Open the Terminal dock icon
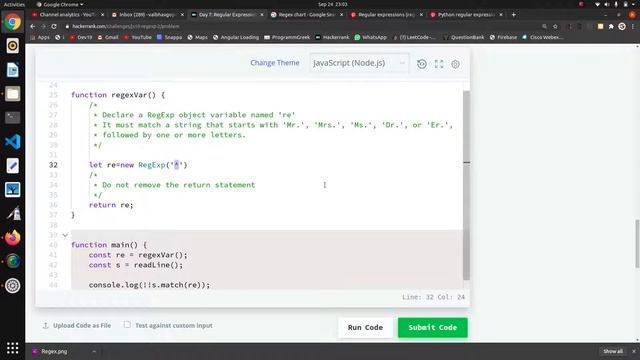 [x=13, y=118]
